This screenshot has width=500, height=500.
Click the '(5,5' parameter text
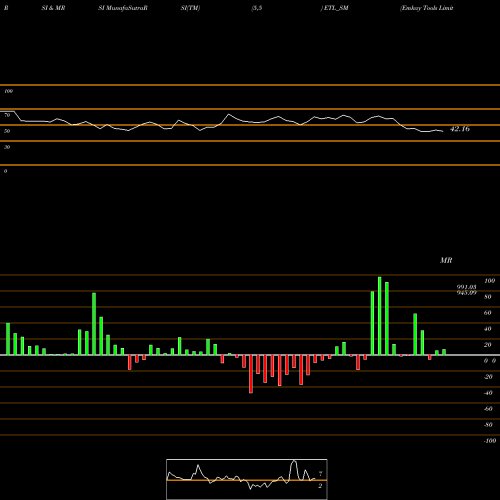pyautogui.click(x=257, y=8)
